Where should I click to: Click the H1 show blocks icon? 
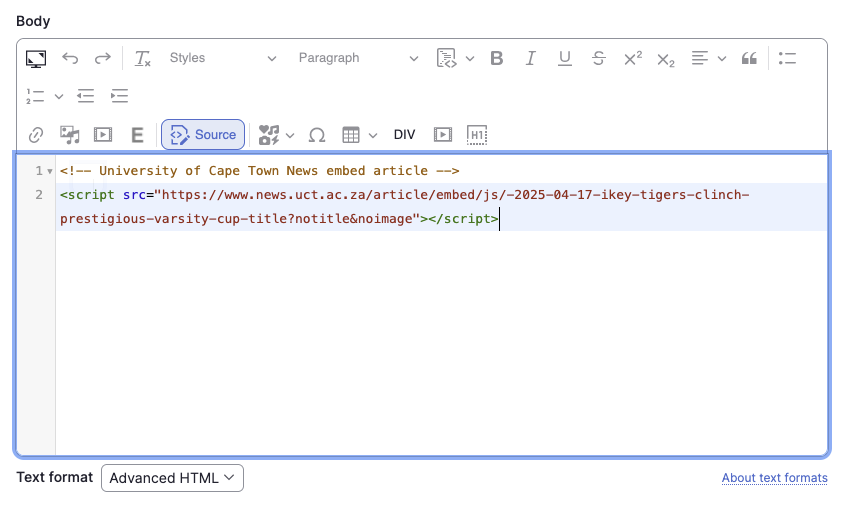tap(477, 135)
